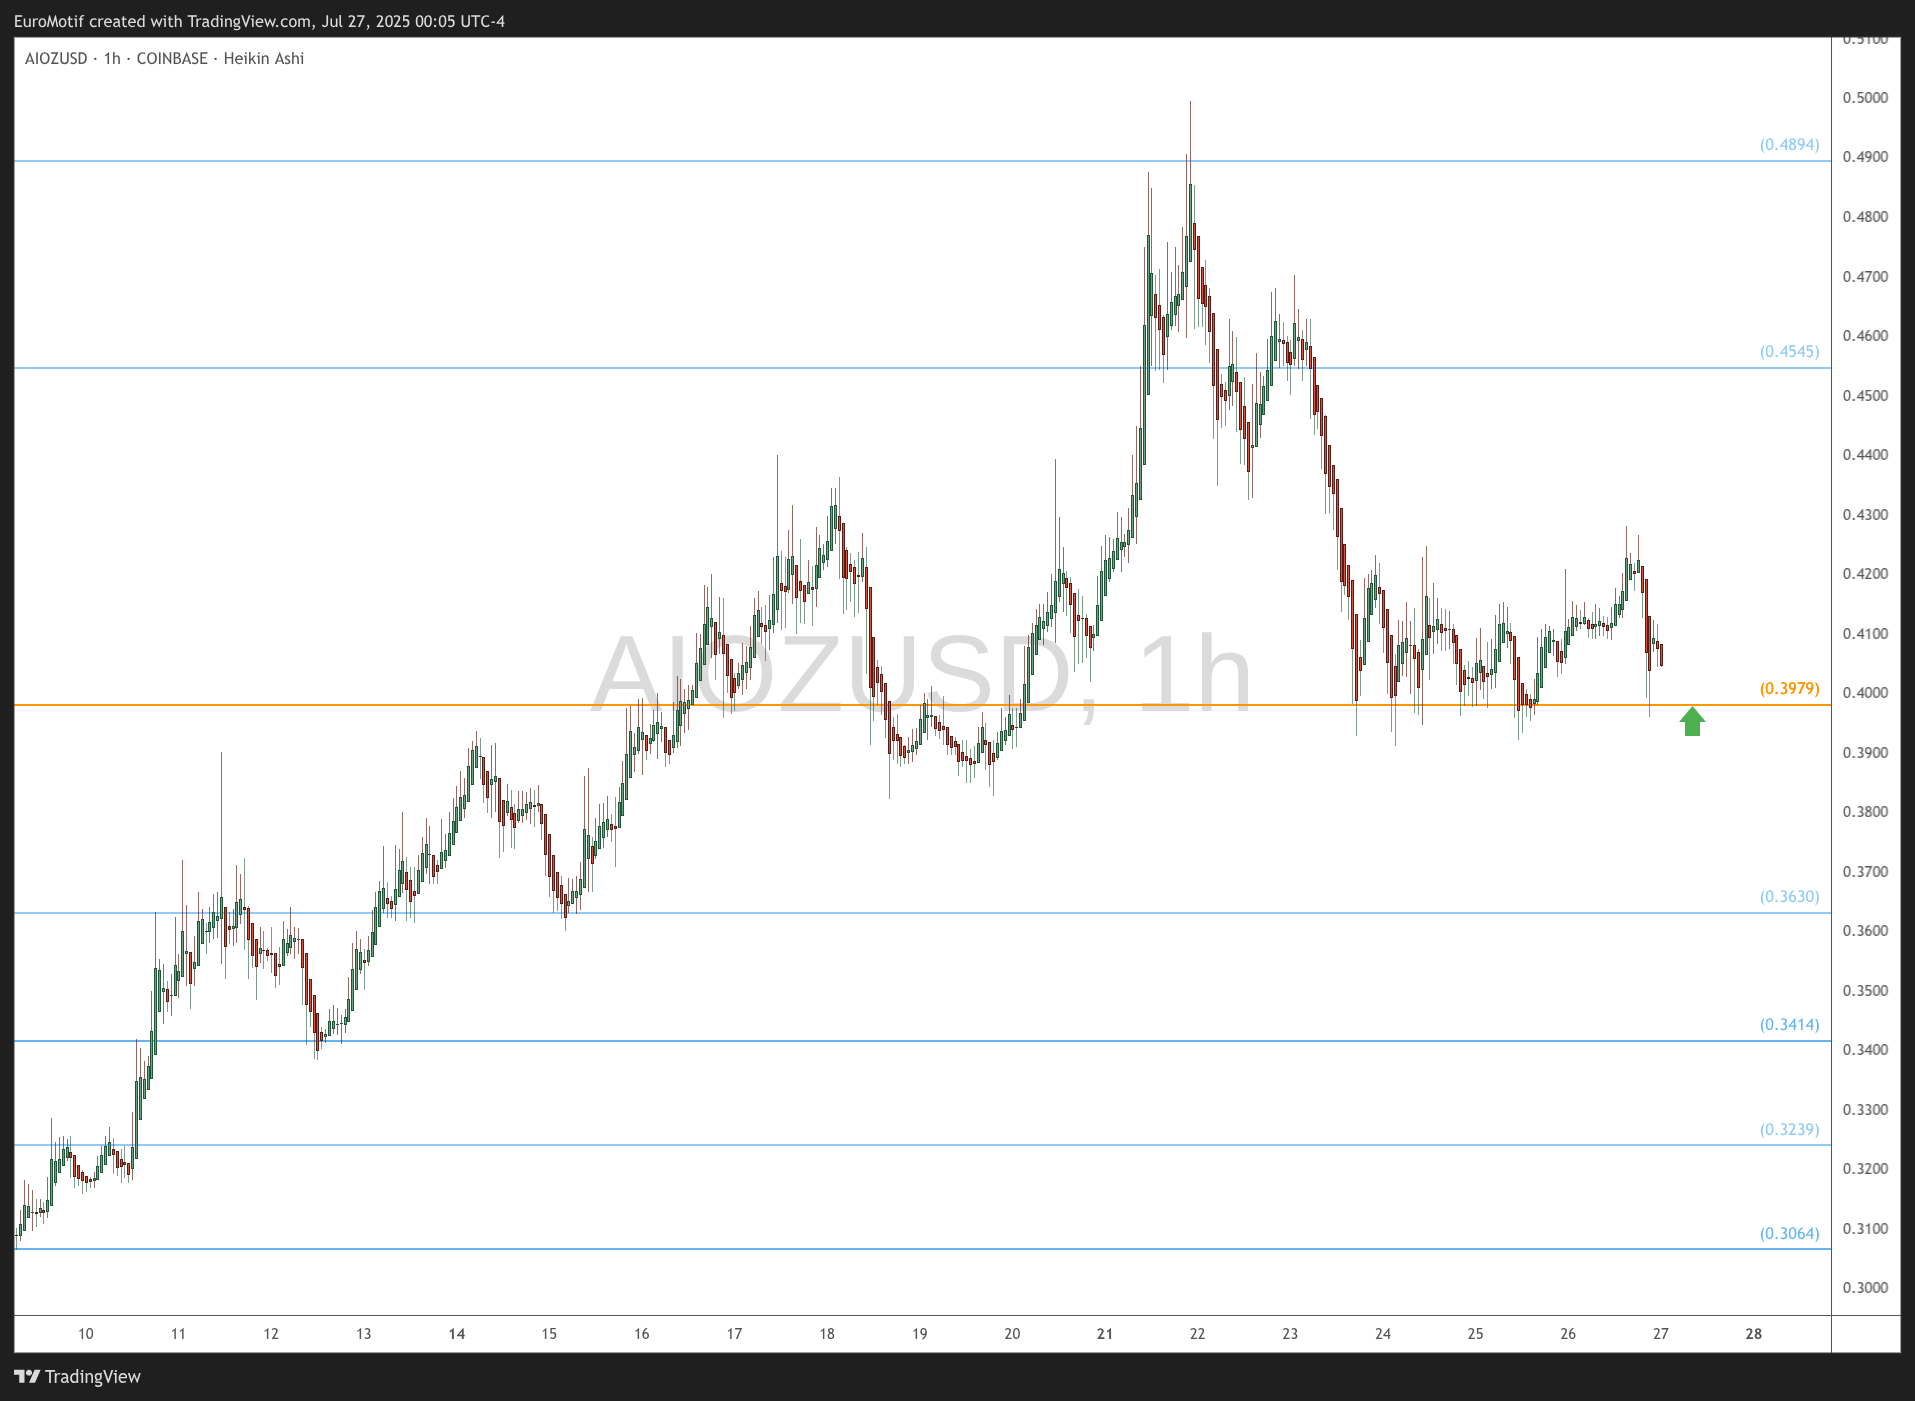Click the 0.4000 price axis tick
The image size is (1915, 1401).
pos(1865,693)
